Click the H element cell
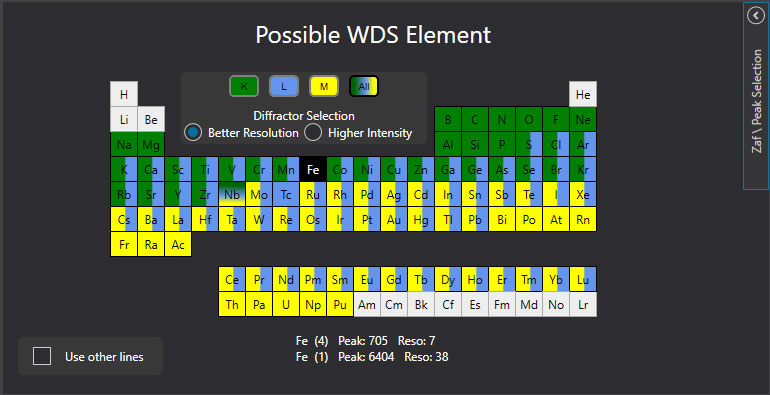 click(124, 94)
